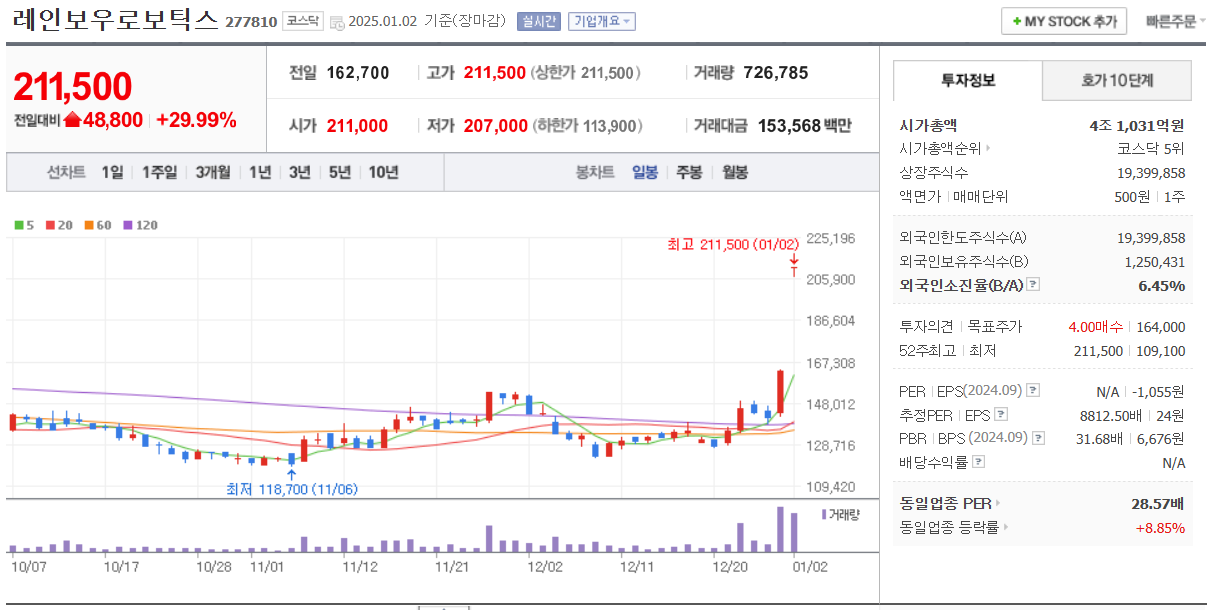Click the 시가 value 211,000
Screen dimensions: 1210x610
point(357,126)
